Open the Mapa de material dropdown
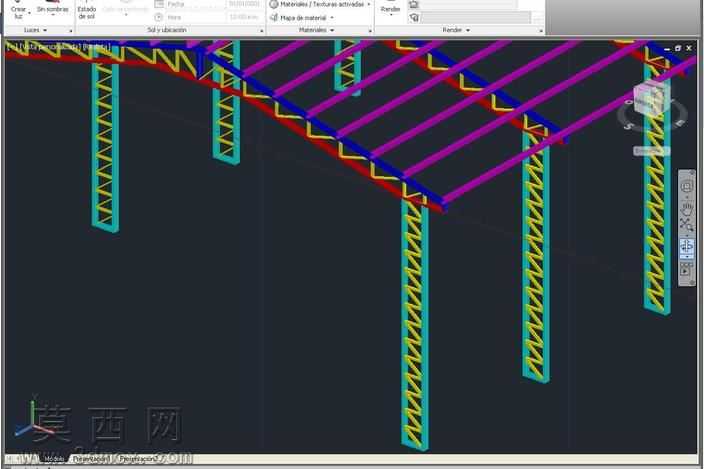Image resolution: width=704 pixels, height=469 pixels. tap(332, 18)
